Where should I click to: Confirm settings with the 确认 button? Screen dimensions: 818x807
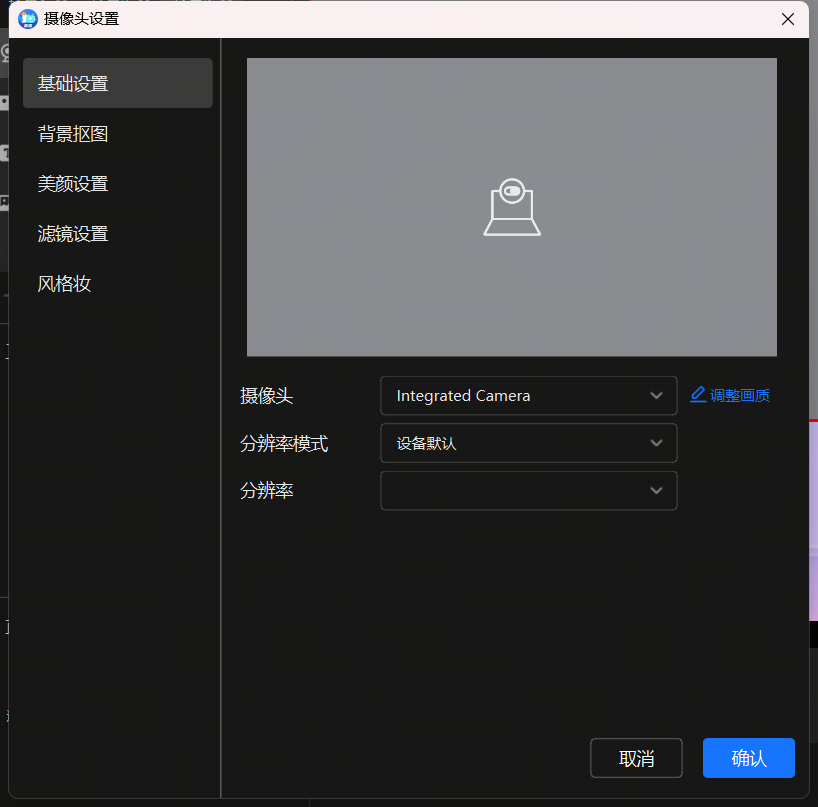748,758
